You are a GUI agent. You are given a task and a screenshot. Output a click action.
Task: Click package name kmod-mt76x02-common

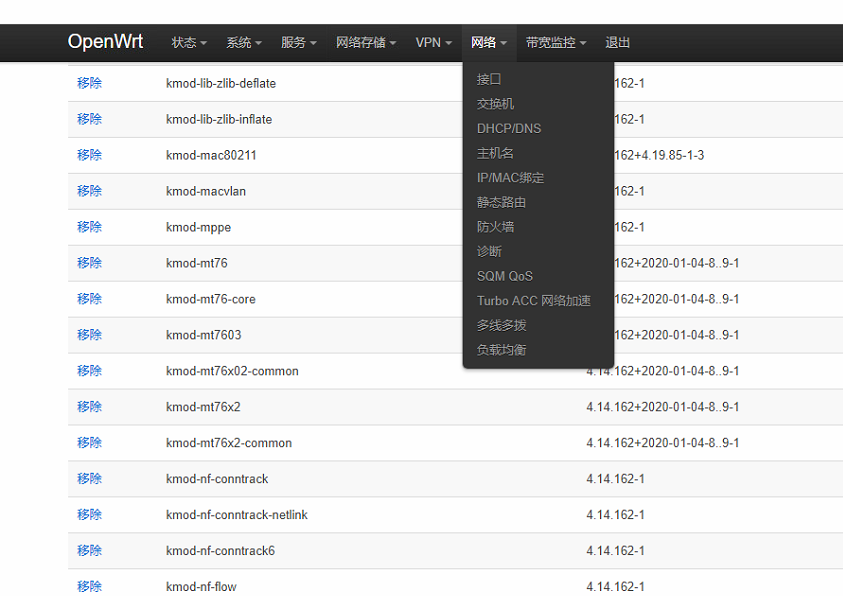[x=232, y=371]
